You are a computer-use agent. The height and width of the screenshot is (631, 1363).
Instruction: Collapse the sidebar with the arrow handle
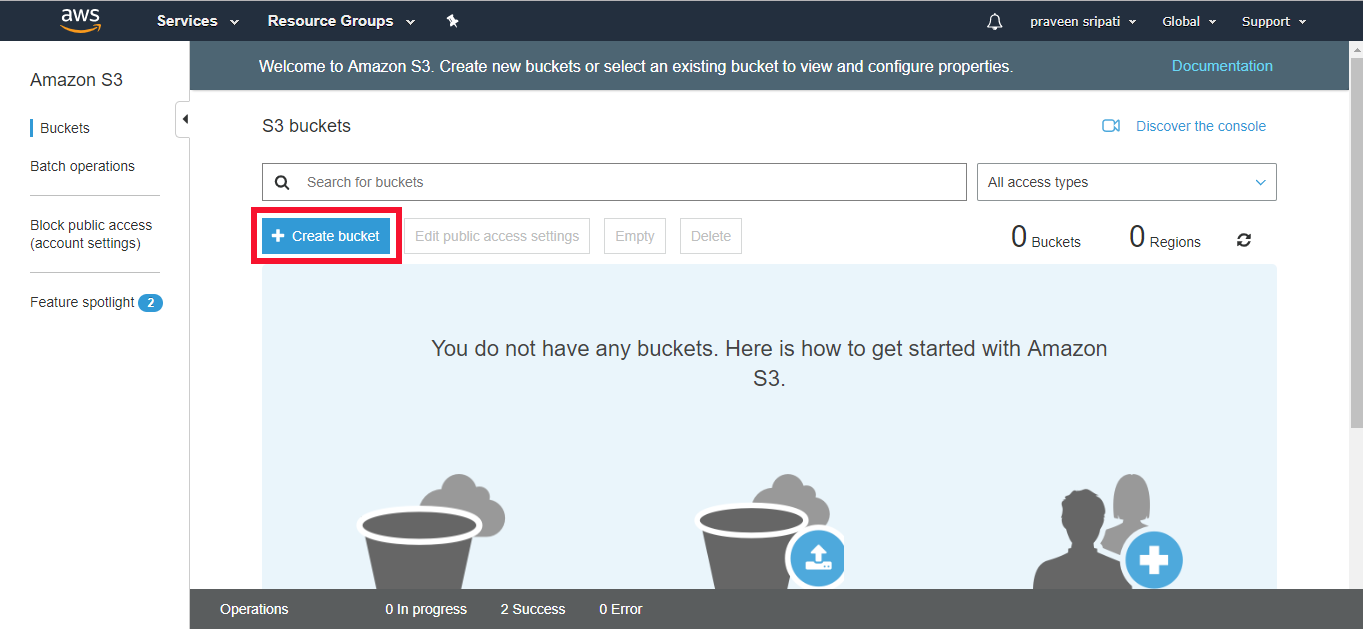[183, 119]
